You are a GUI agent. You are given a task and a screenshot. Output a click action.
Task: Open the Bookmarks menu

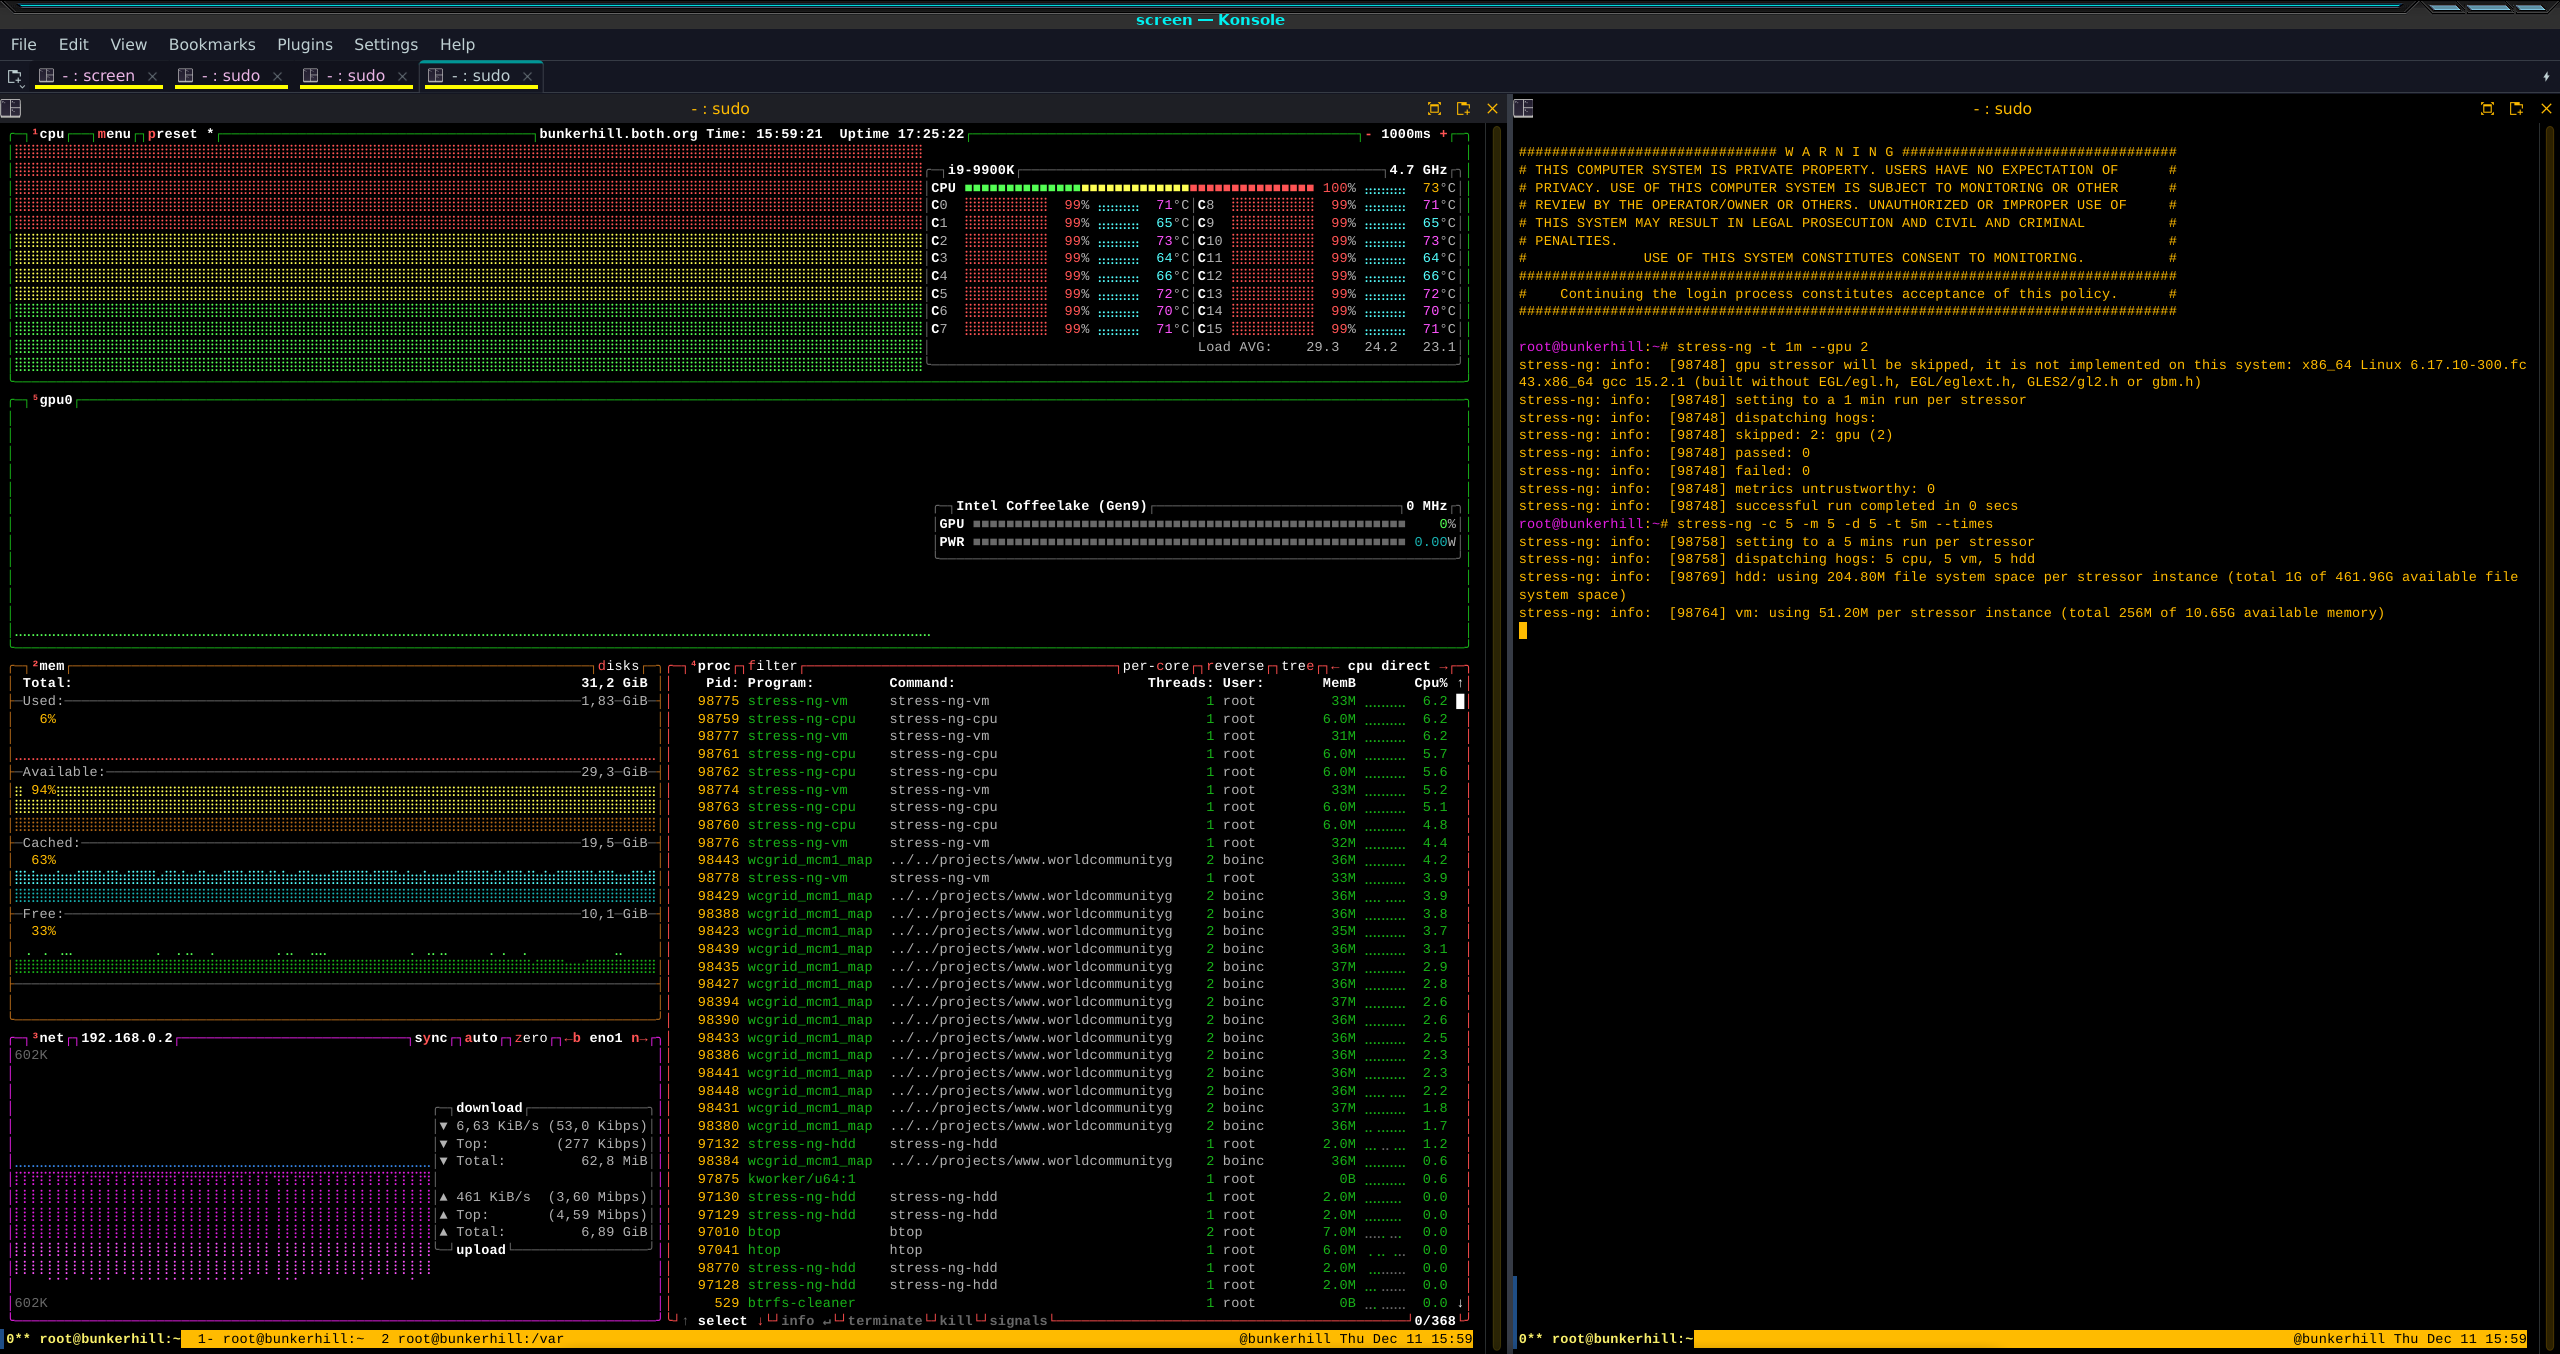[x=211, y=44]
